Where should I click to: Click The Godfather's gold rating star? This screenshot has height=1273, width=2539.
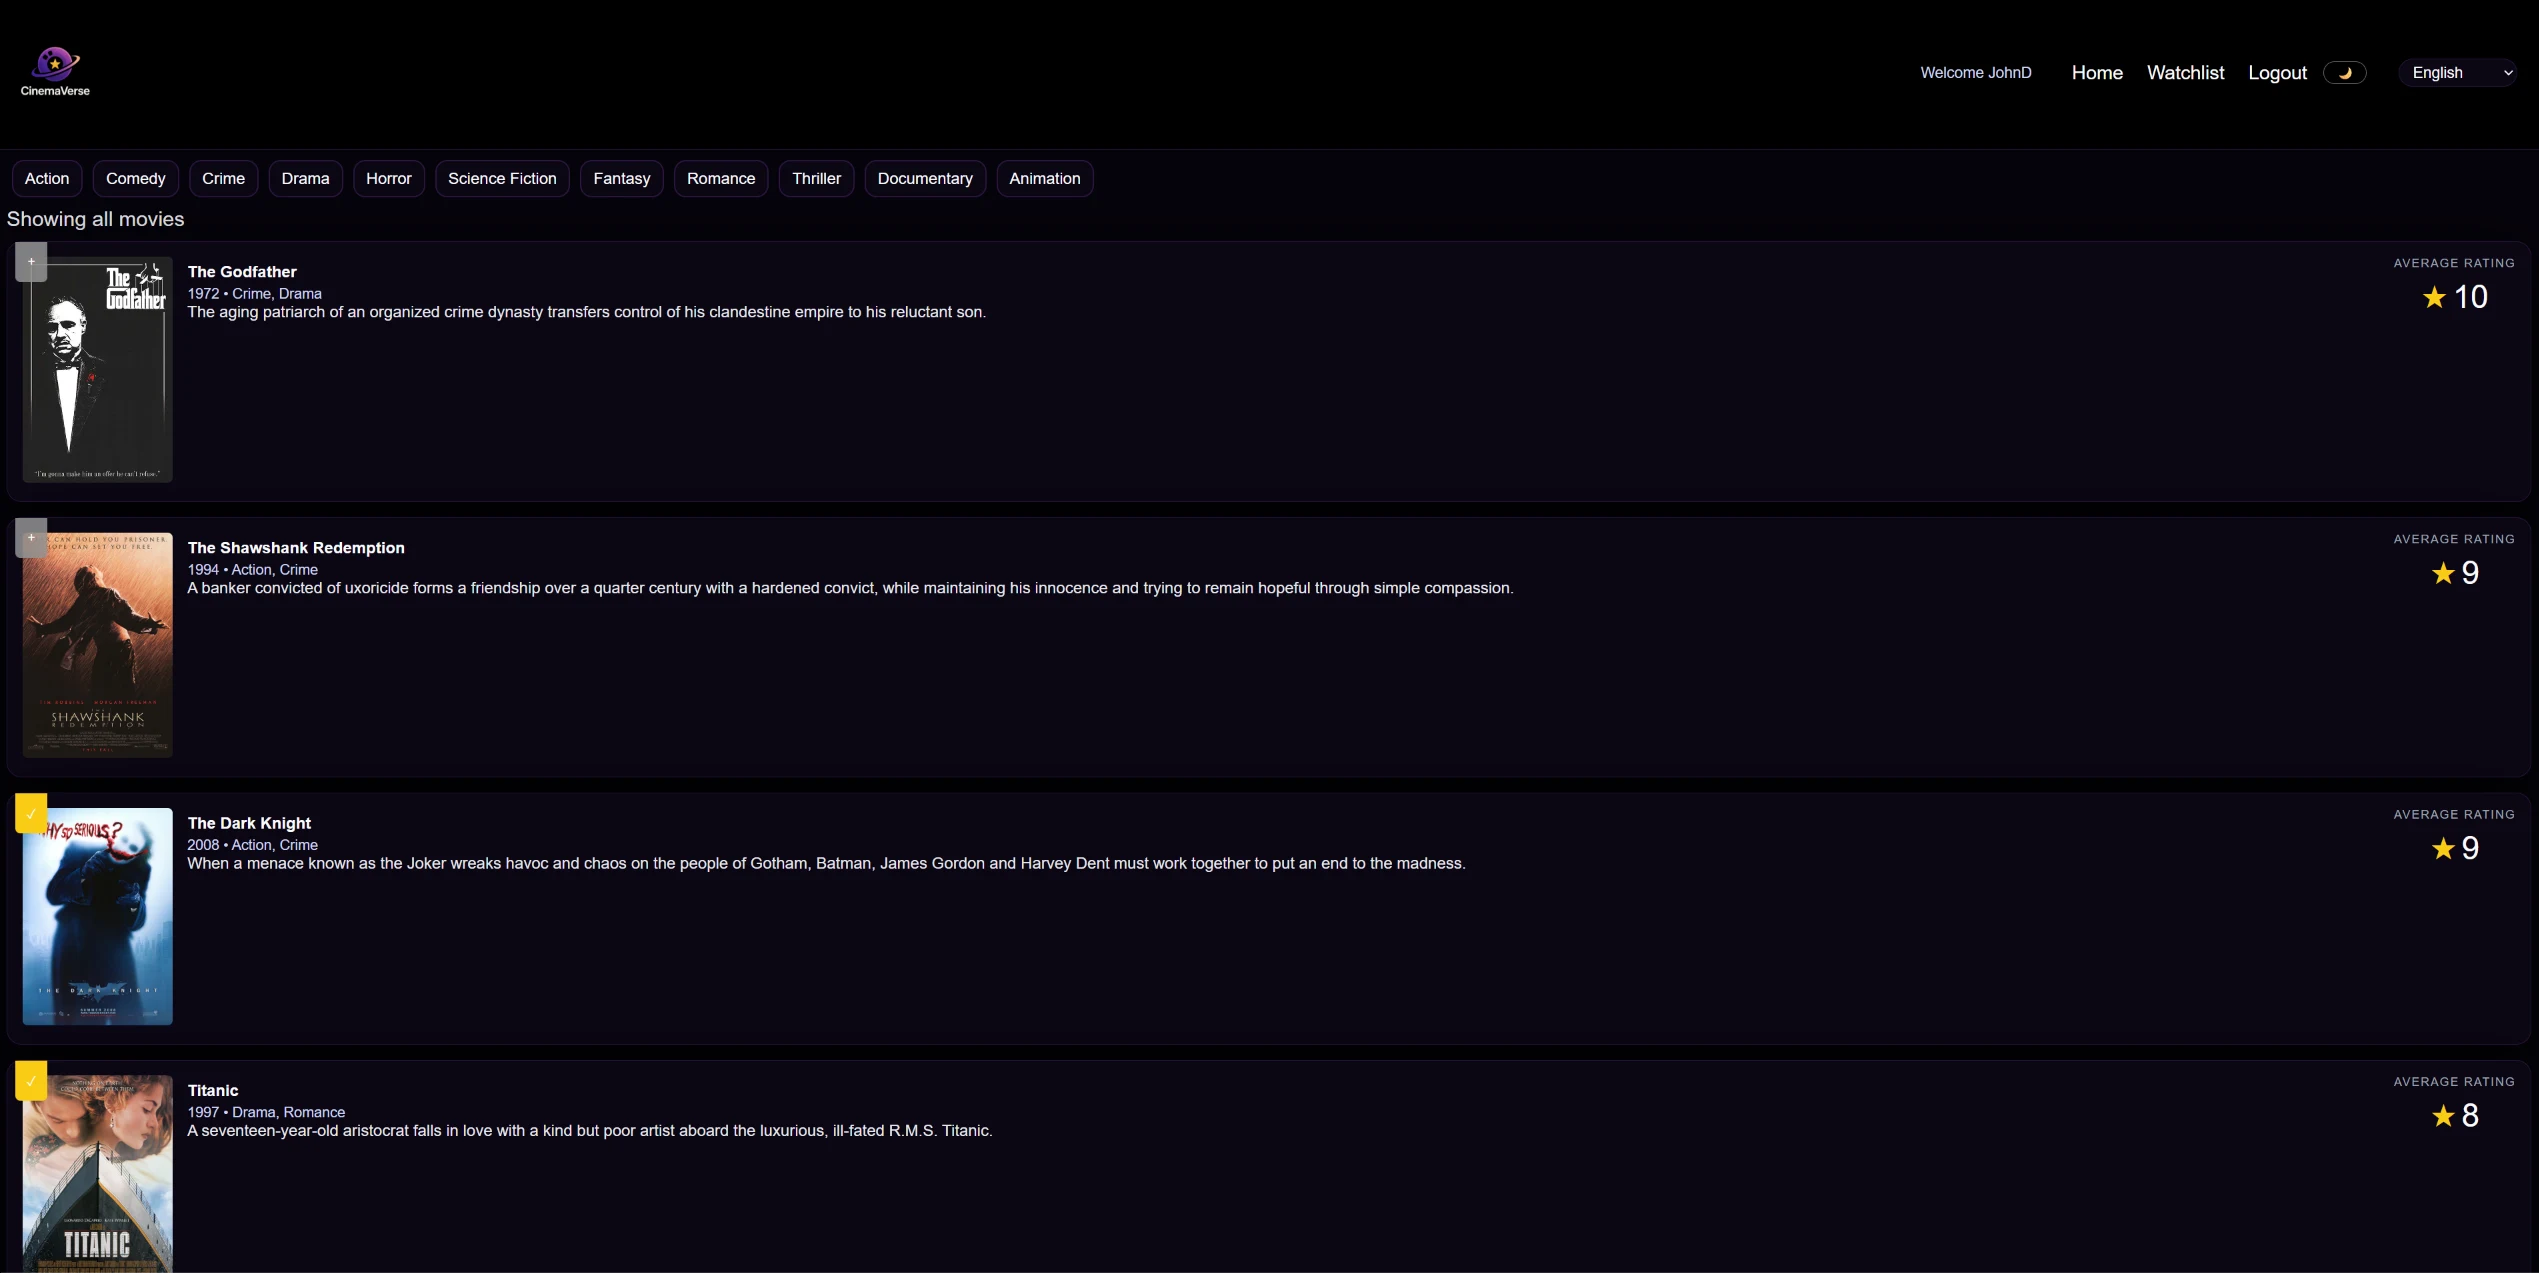[2434, 297]
